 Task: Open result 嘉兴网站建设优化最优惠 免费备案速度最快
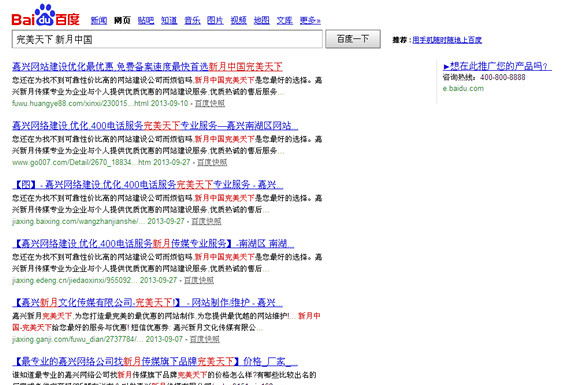pyautogui.click(x=147, y=67)
